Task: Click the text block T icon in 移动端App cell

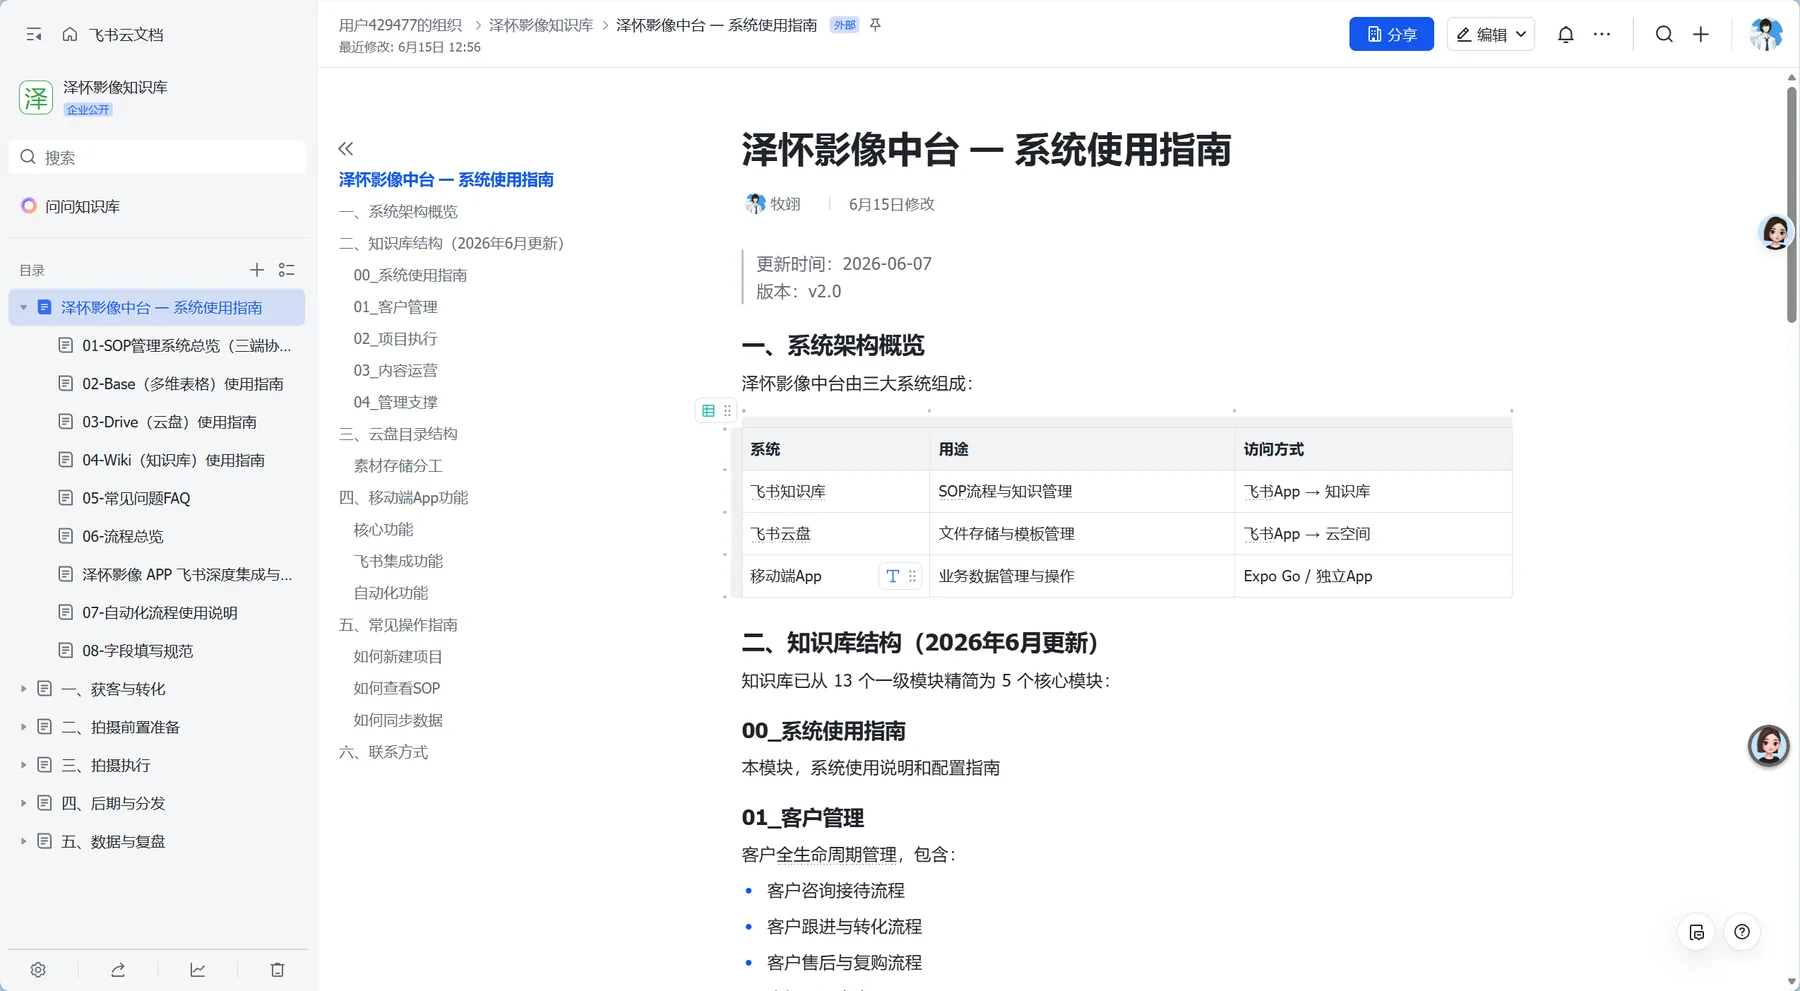Action: point(892,576)
